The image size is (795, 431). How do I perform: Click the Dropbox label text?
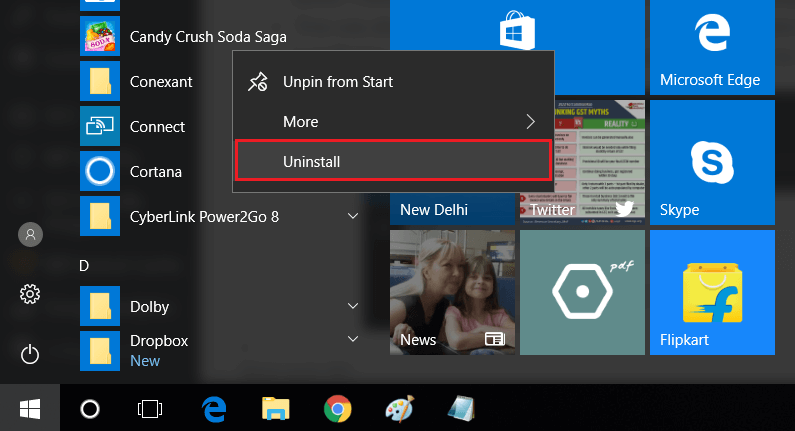click(x=159, y=341)
